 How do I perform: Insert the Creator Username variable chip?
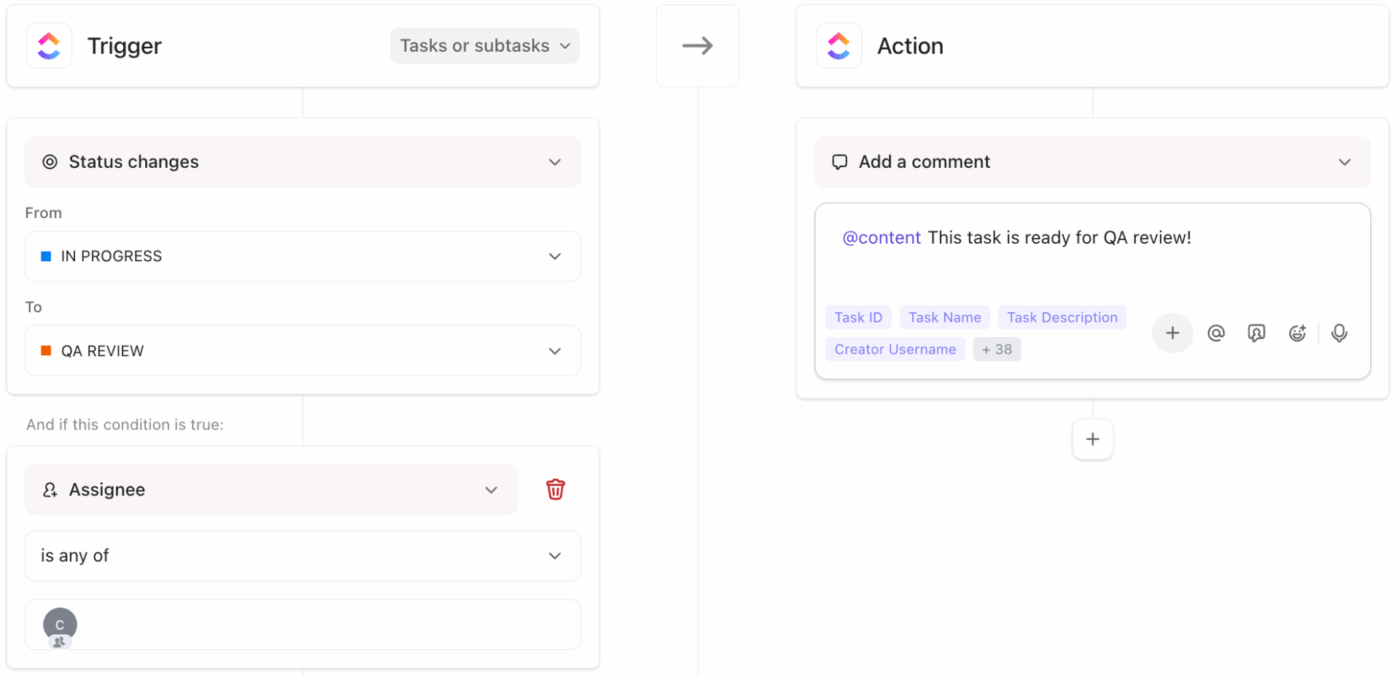pyautogui.click(x=894, y=349)
